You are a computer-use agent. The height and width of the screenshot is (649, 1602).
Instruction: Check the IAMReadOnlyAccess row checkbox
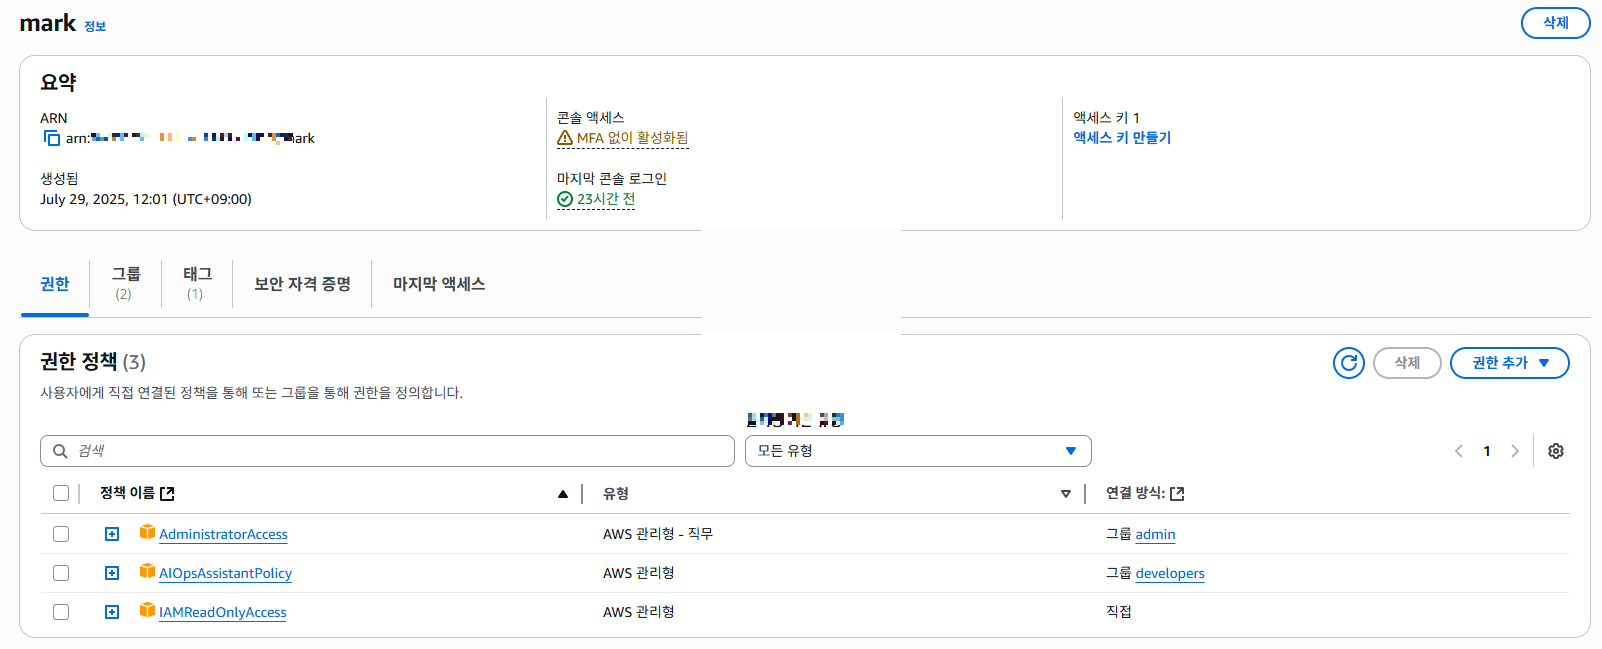click(x=61, y=612)
